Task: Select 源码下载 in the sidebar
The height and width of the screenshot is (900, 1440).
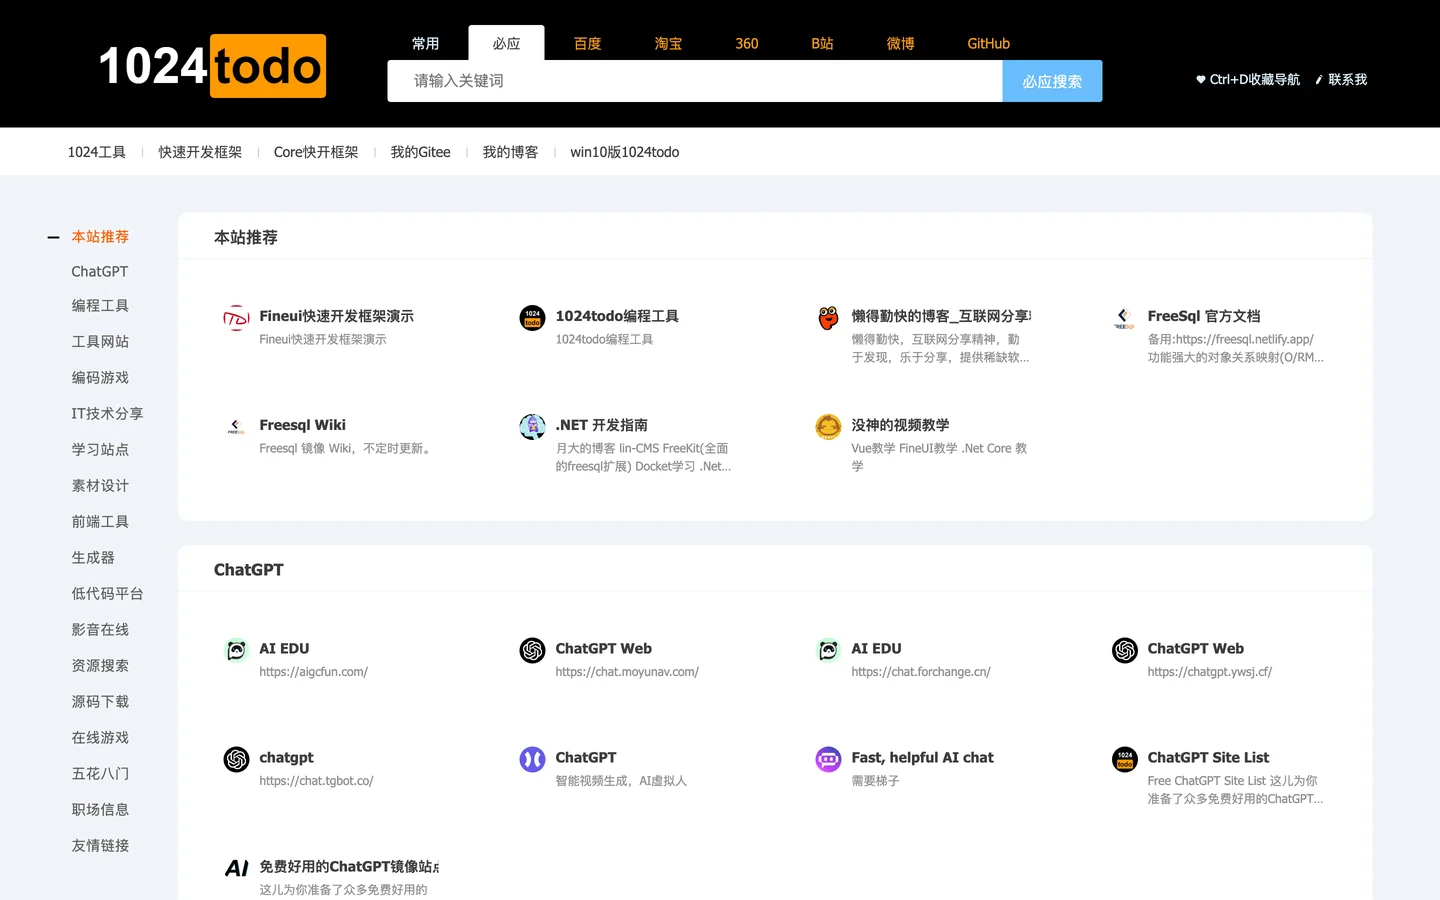Action: pos(100,702)
